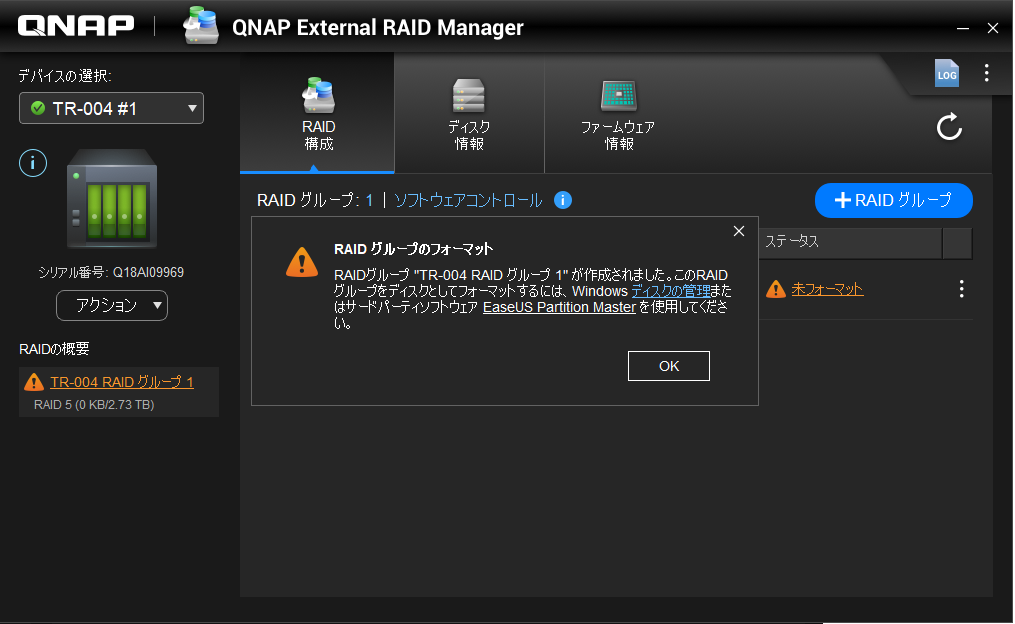Switch to the RAID 構成 tab
This screenshot has height=624, width=1015.
point(318,115)
